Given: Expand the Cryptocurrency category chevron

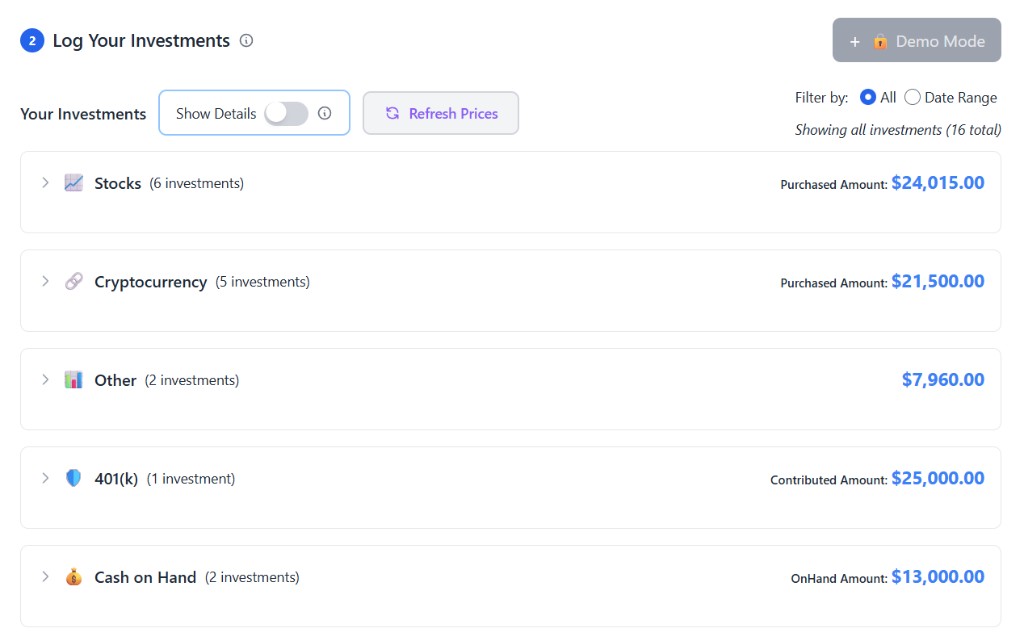Looking at the screenshot, I should pos(45,282).
